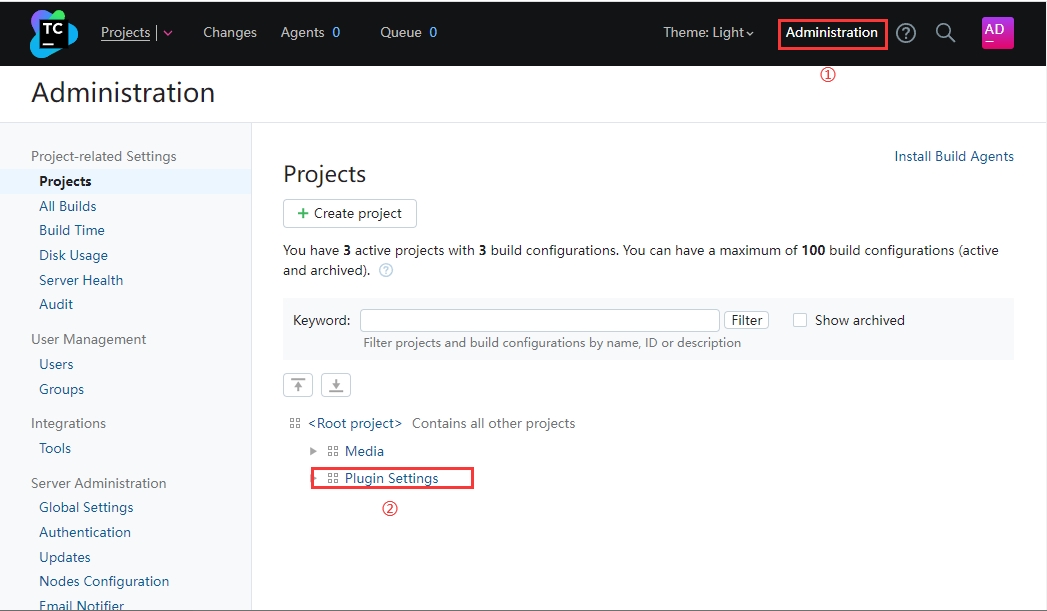Image resolution: width=1047 pixels, height=611 pixels.
Task: Open the Plugin Settings project
Action: [391, 479]
